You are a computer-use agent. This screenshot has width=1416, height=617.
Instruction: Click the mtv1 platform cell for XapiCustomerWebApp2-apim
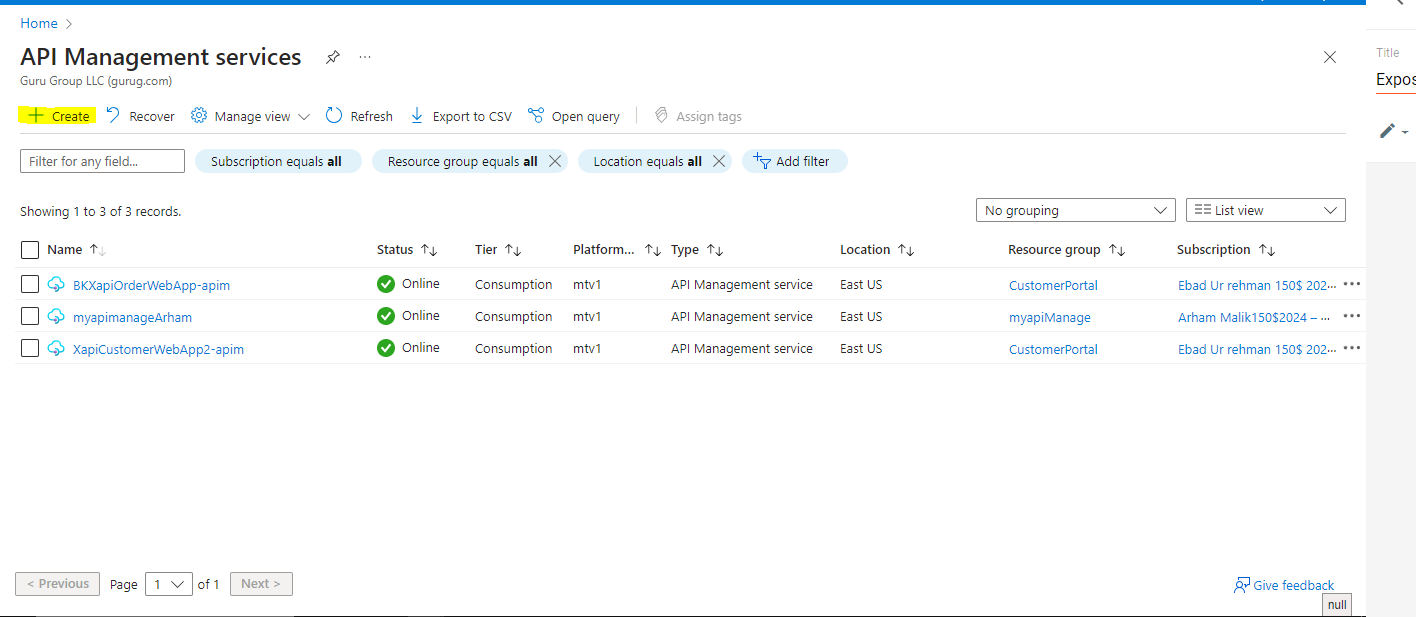click(587, 348)
